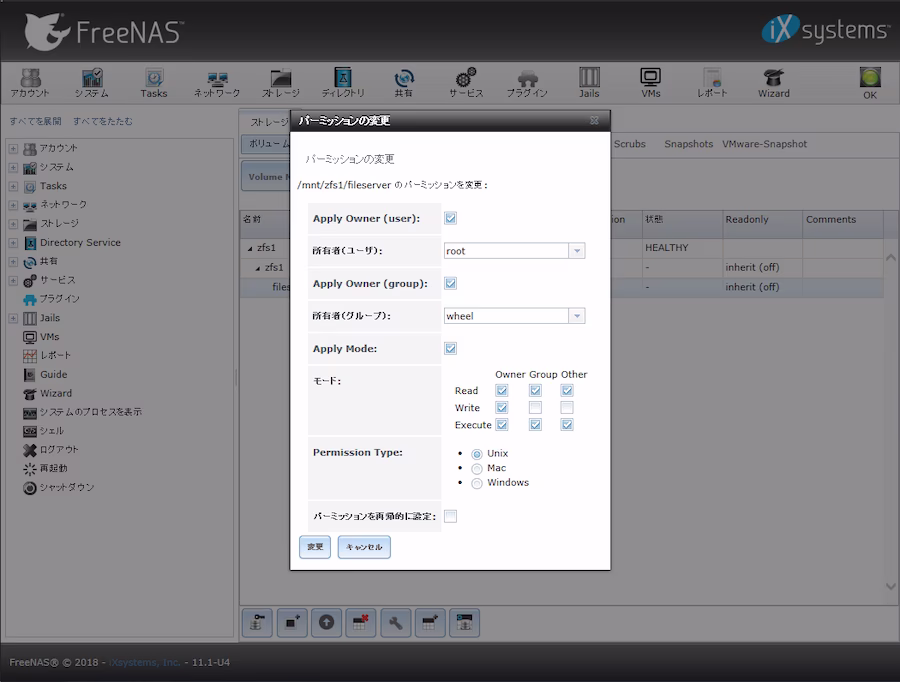This screenshot has width=900, height=682.
Task: Expand Tasks tree node
Action: (x=13, y=186)
